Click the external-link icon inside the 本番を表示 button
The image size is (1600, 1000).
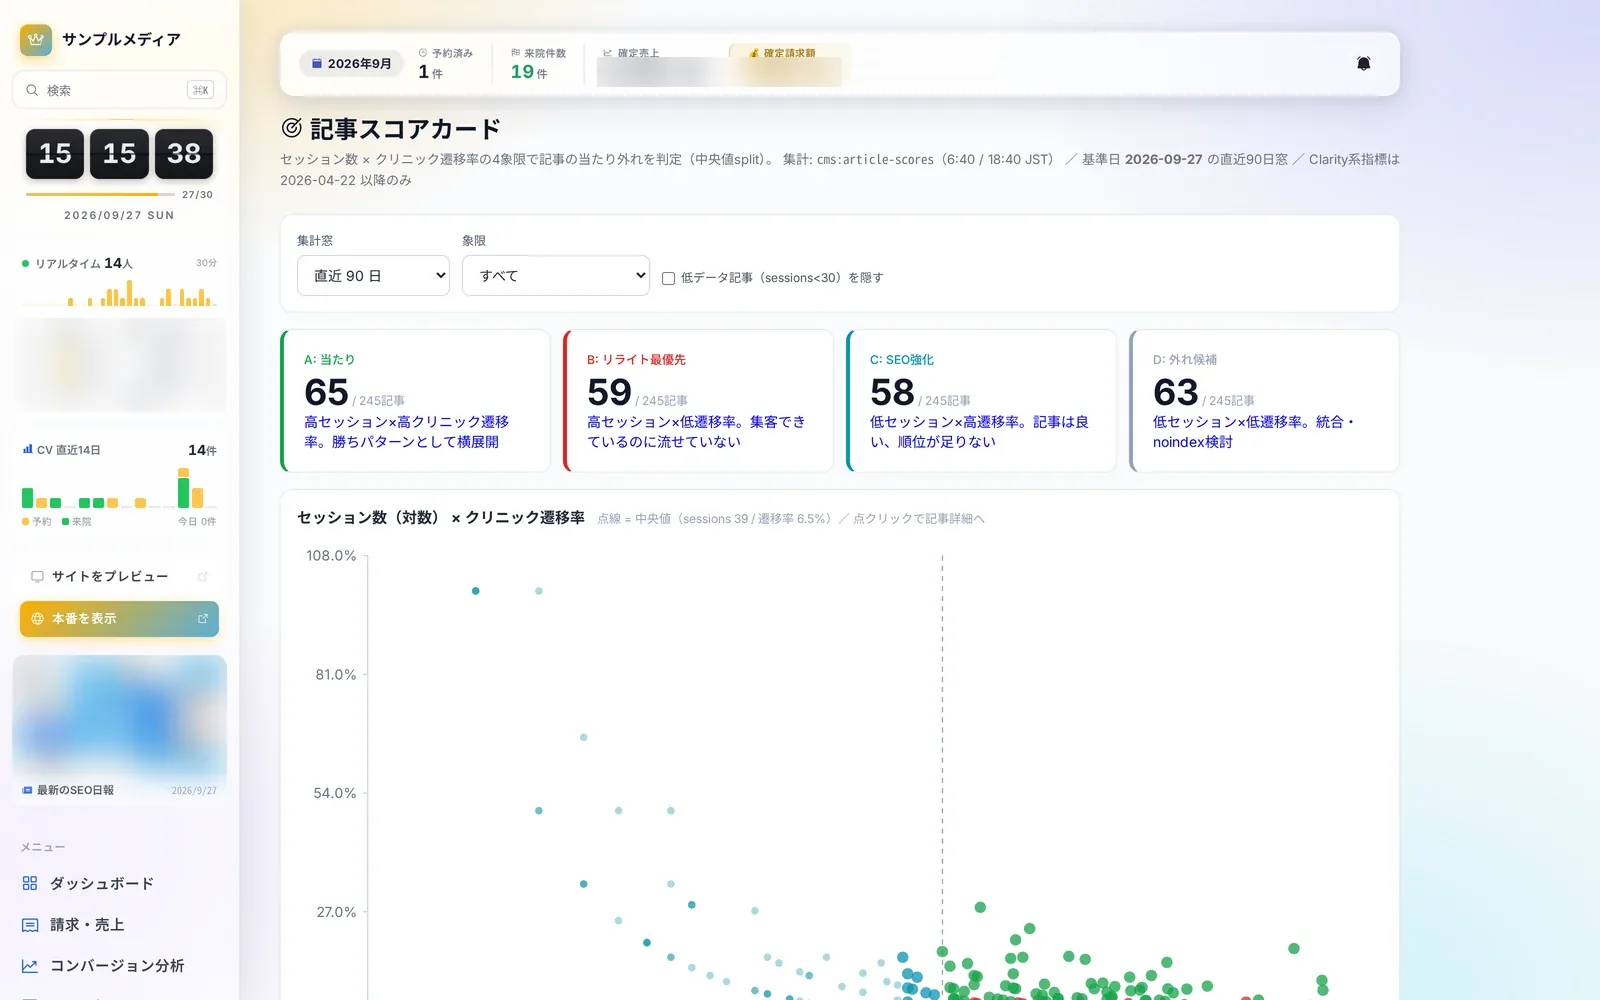[203, 619]
